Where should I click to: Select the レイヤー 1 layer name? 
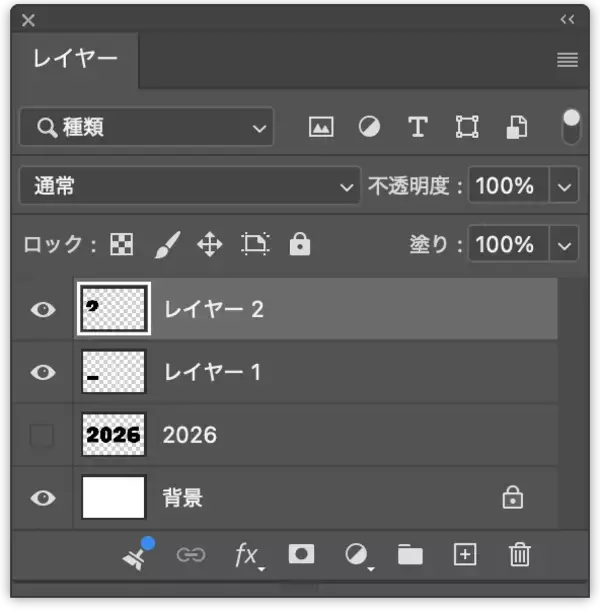(212, 372)
